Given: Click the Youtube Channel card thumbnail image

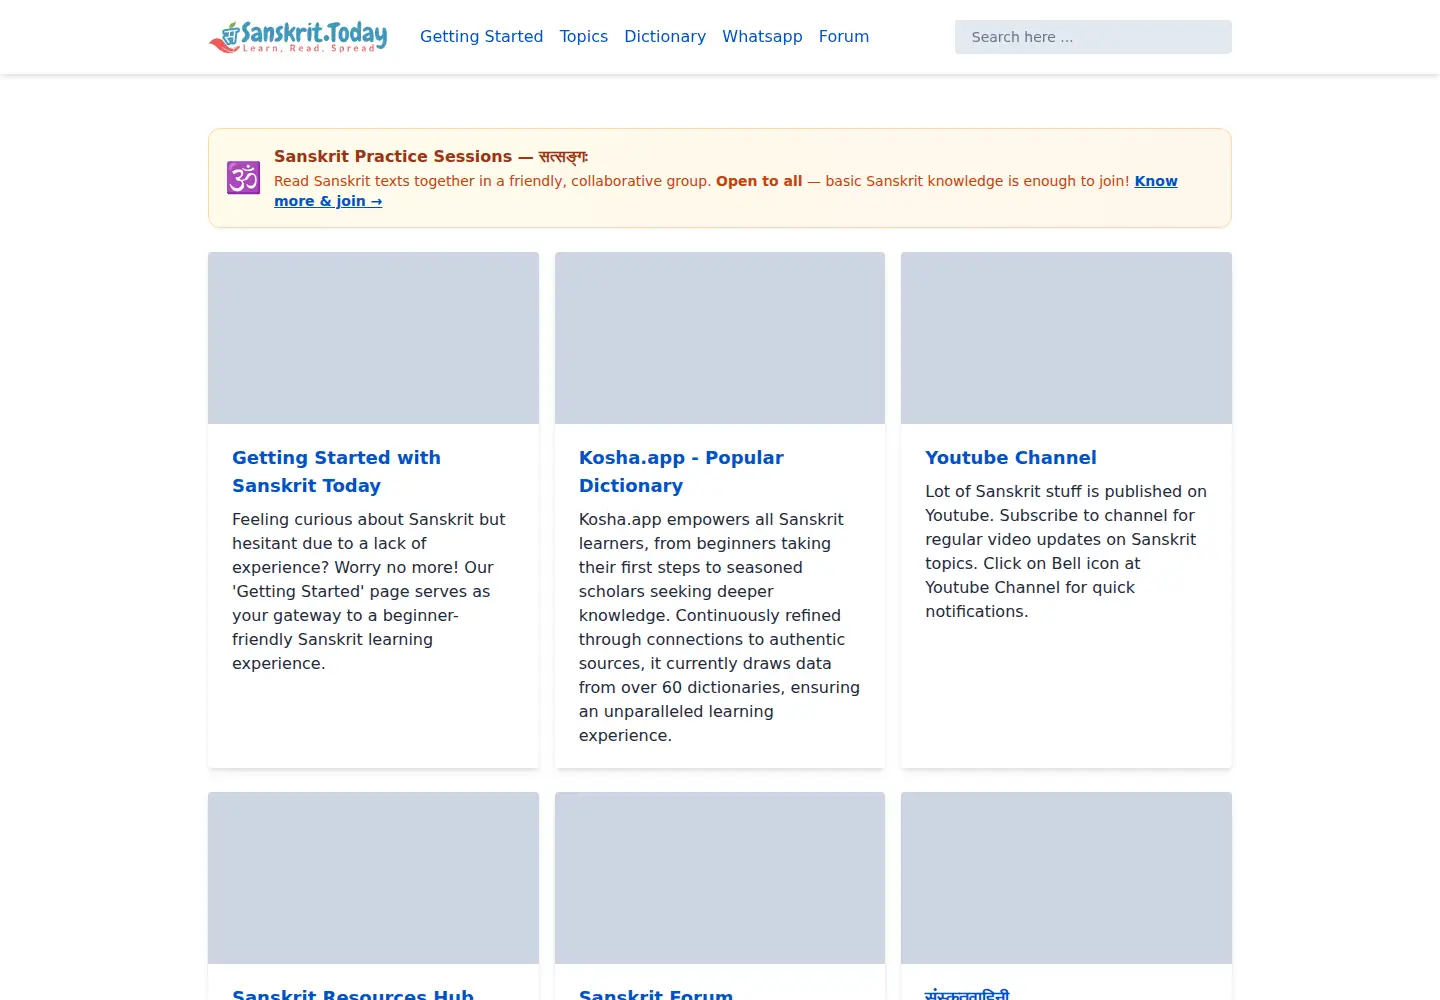Looking at the screenshot, I should (x=1066, y=338).
